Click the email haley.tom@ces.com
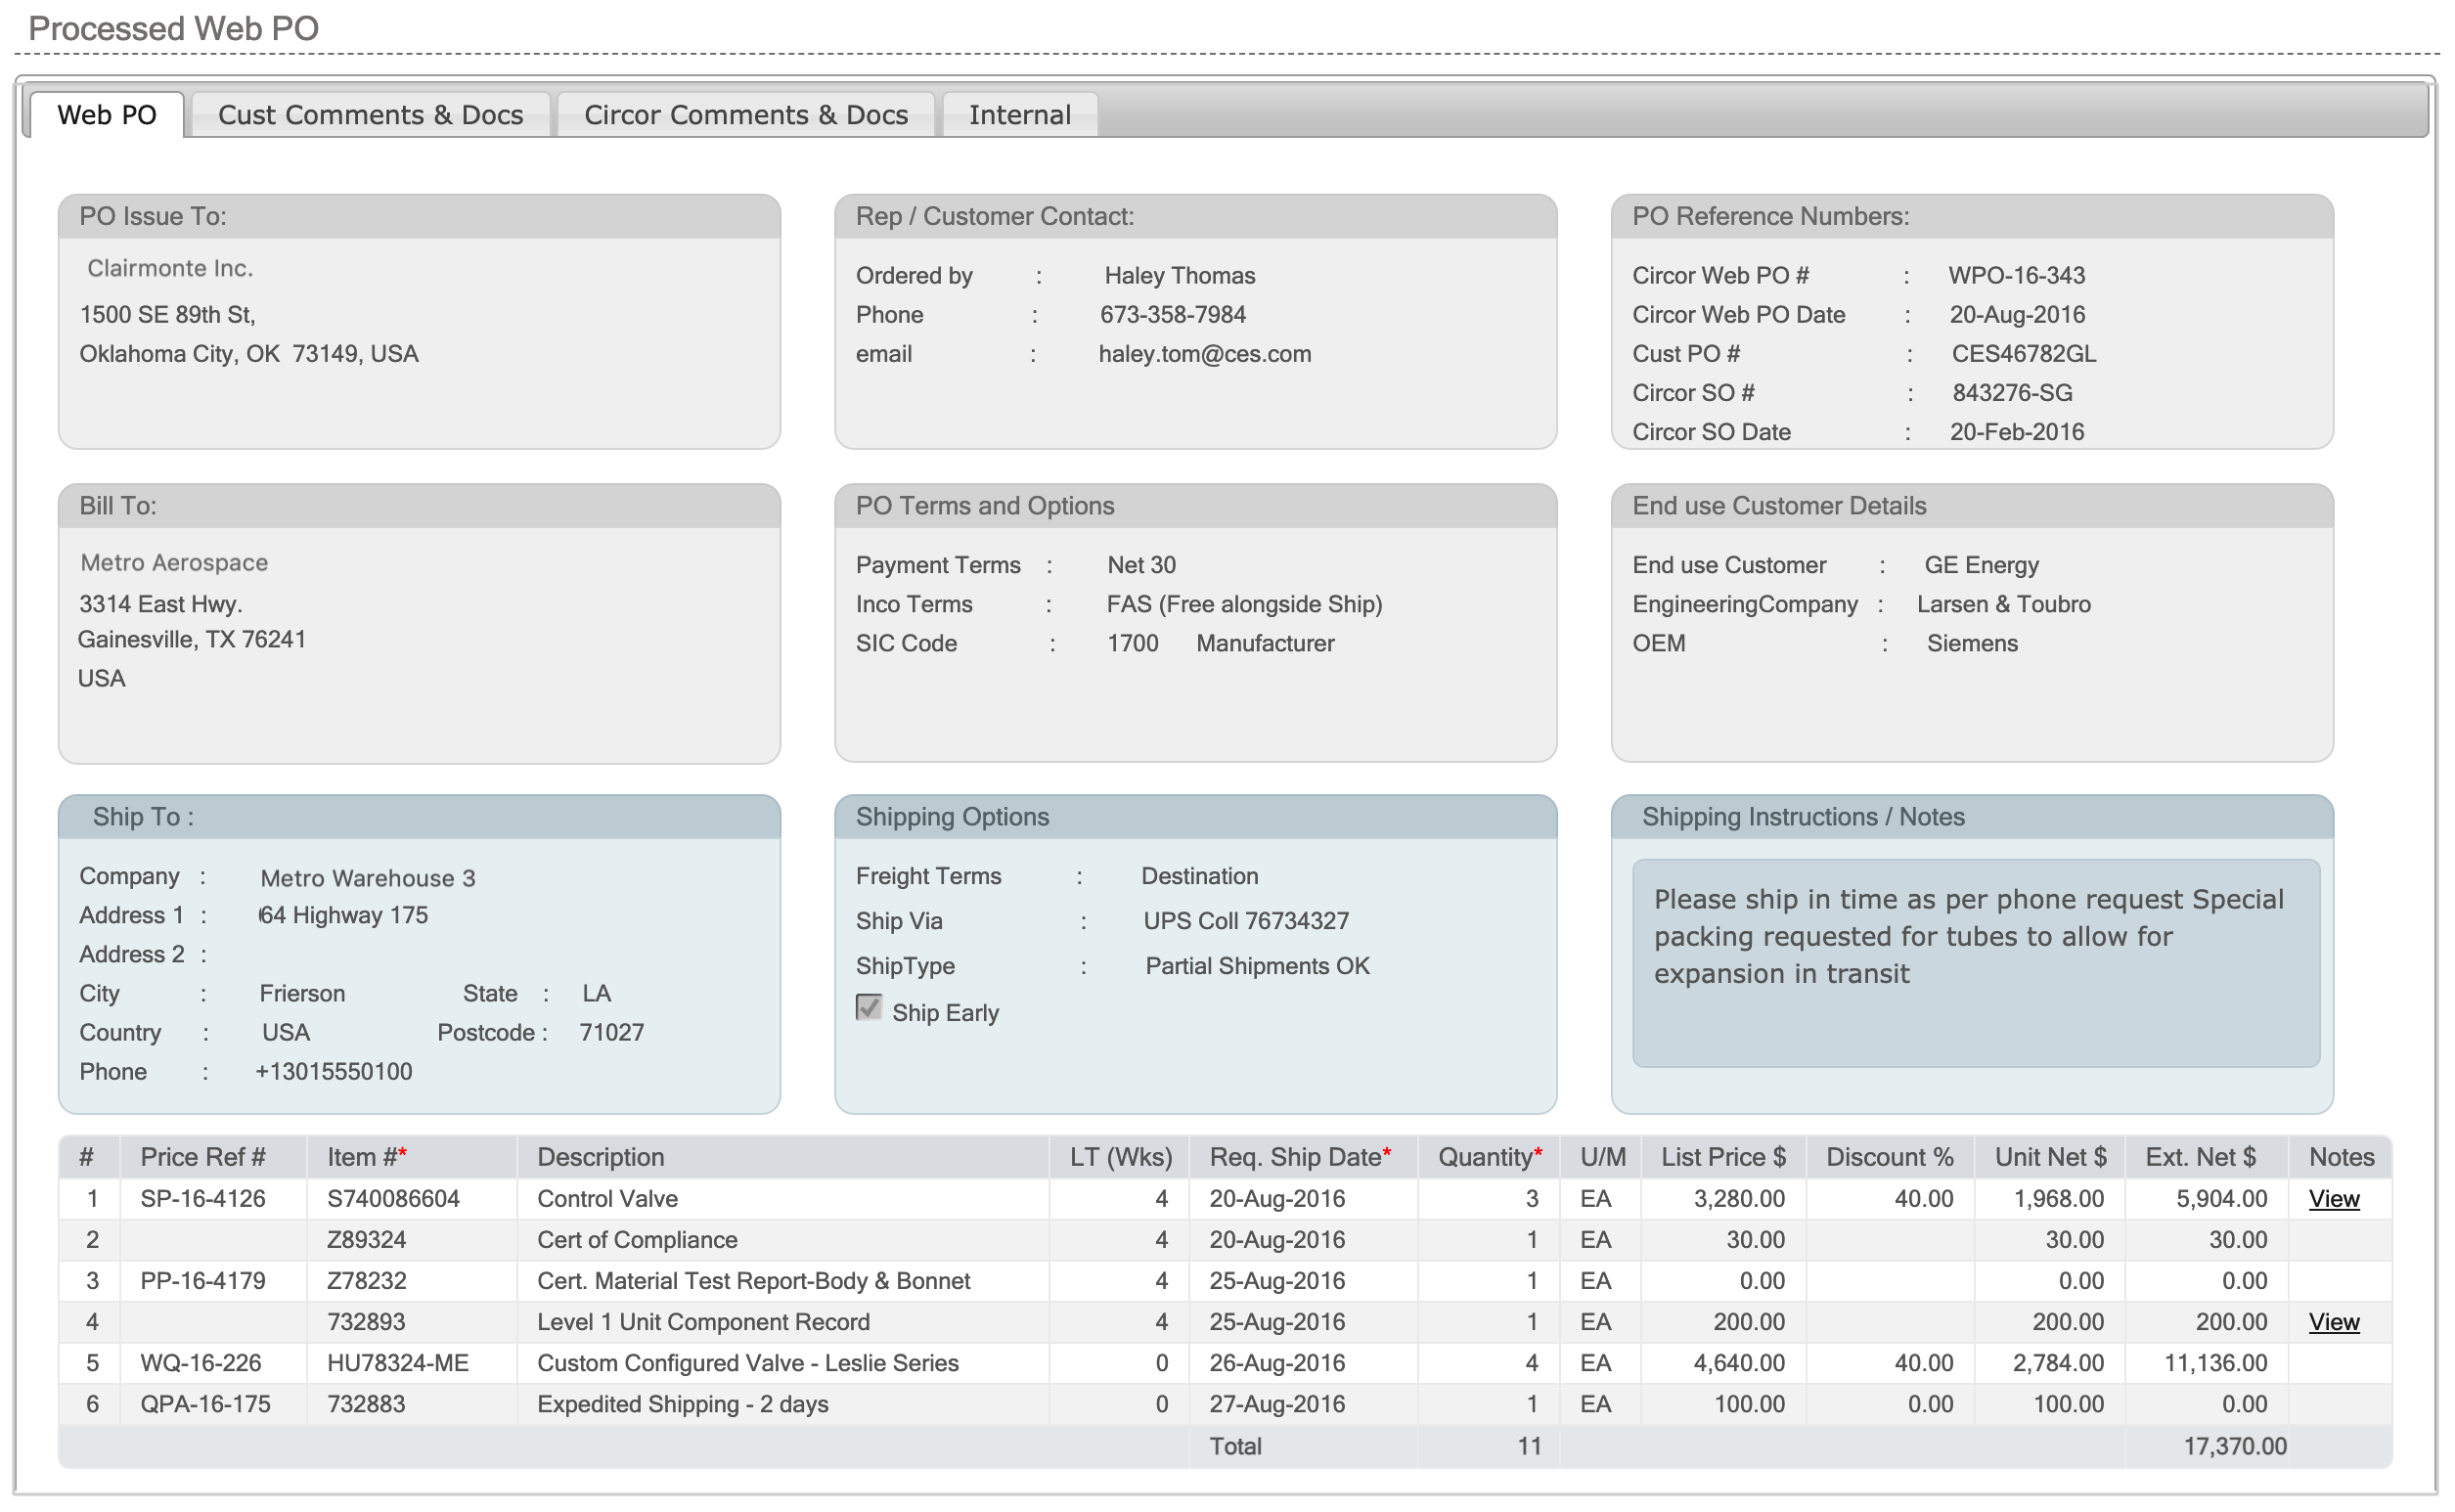Viewport: 2455px width, 1512px height. tap(1205, 354)
